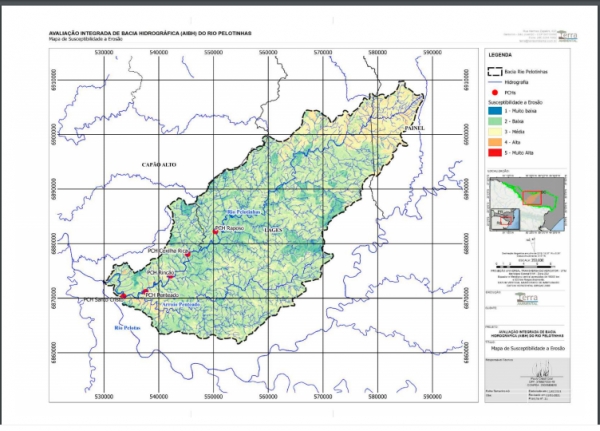
Task: Select the orange '4 - Alta' swatch
Action: click(x=496, y=143)
